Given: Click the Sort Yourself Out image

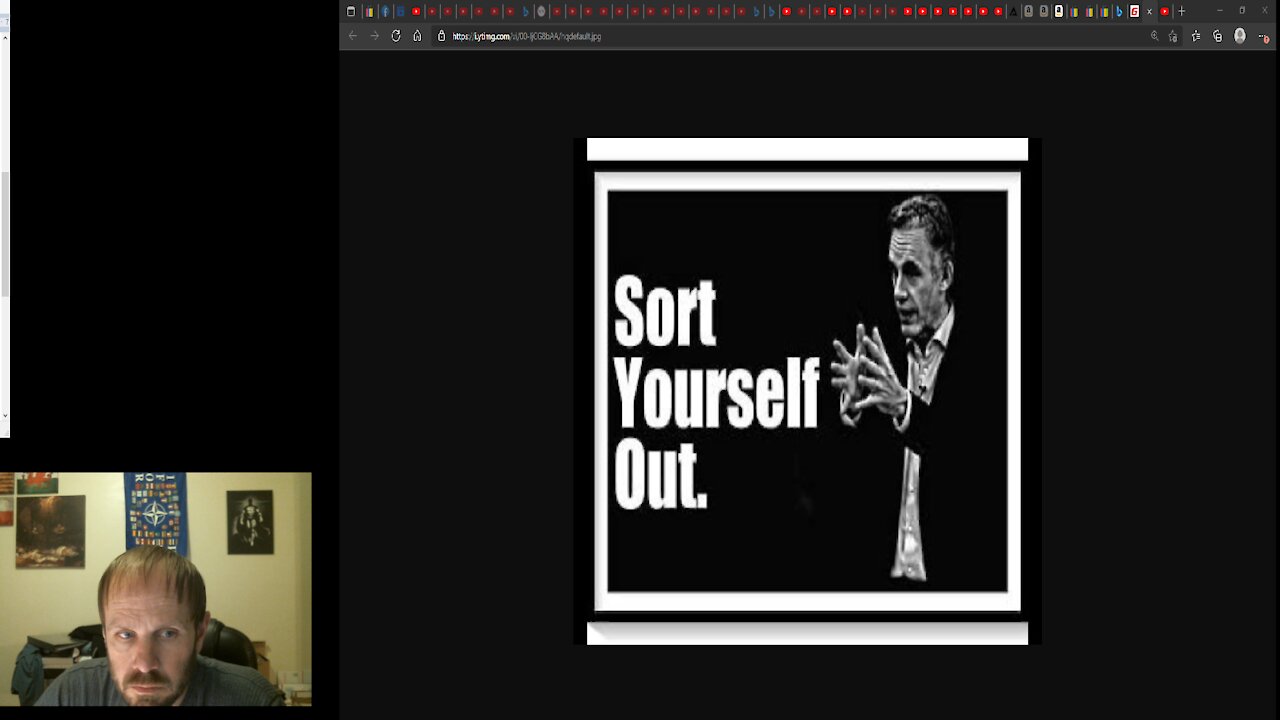Looking at the screenshot, I should pos(807,391).
